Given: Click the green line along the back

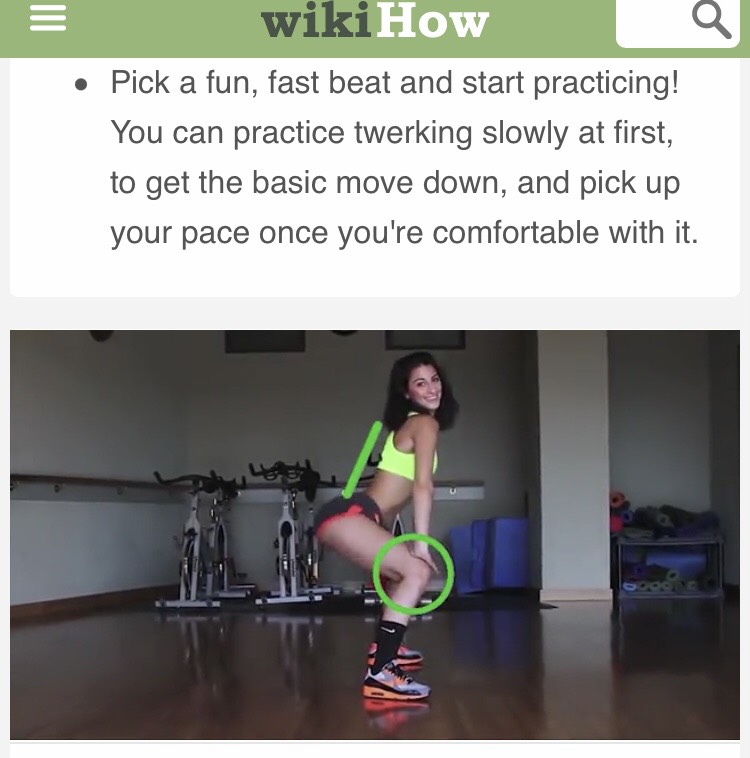Looking at the screenshot, I should [x=362, y=460].
